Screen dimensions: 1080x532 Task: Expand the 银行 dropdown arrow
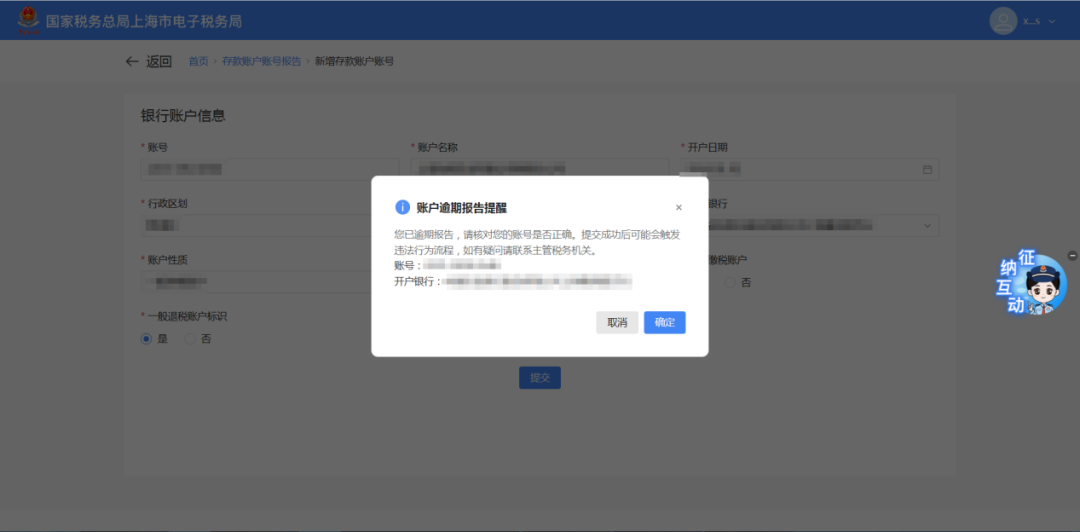927,226
